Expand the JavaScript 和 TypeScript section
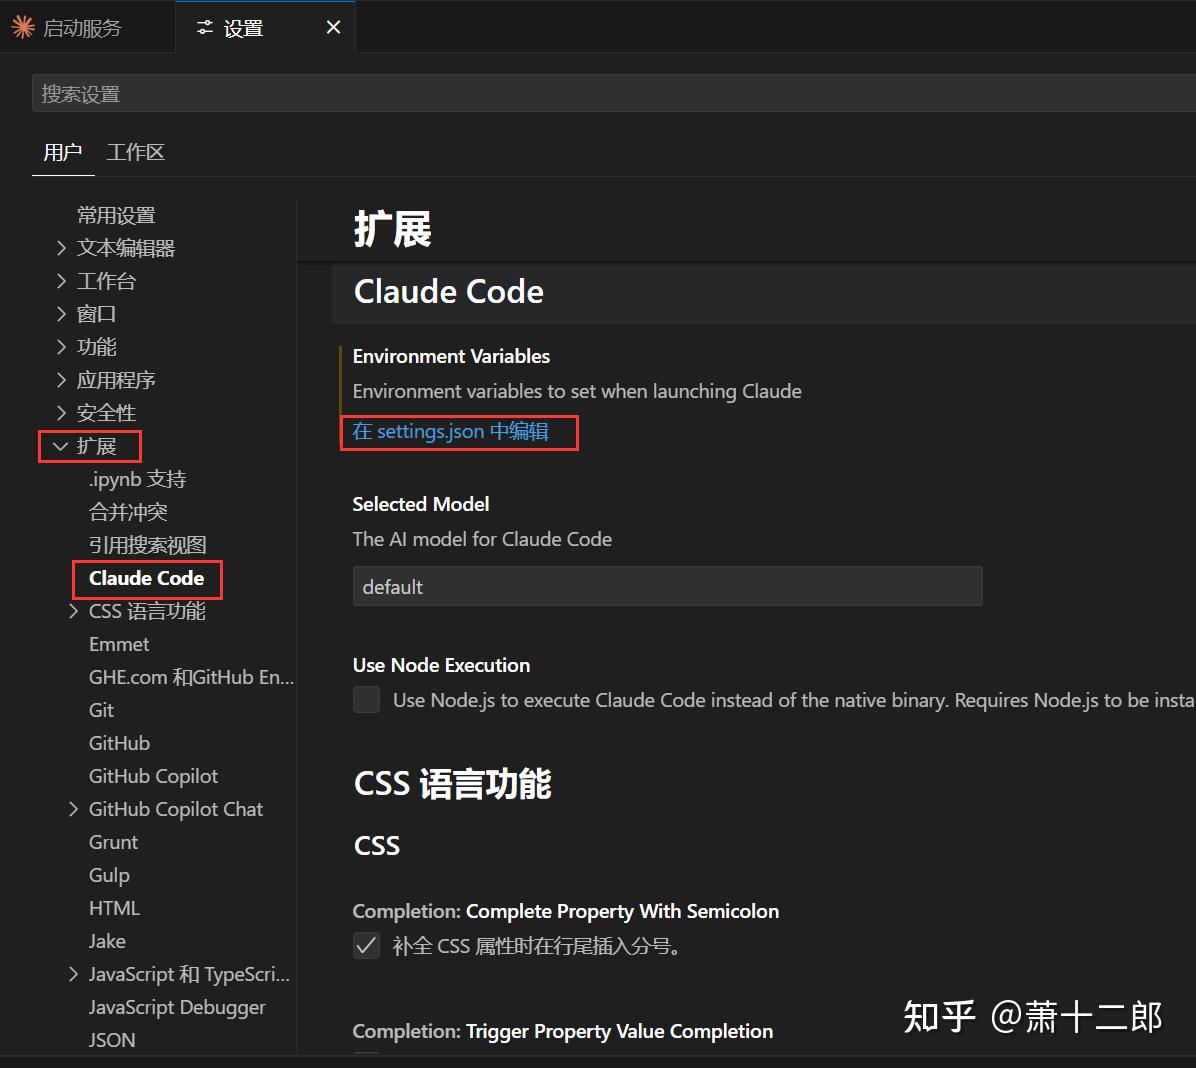The width and height of the screenshot is (1196, 1068). click(73, 974)
